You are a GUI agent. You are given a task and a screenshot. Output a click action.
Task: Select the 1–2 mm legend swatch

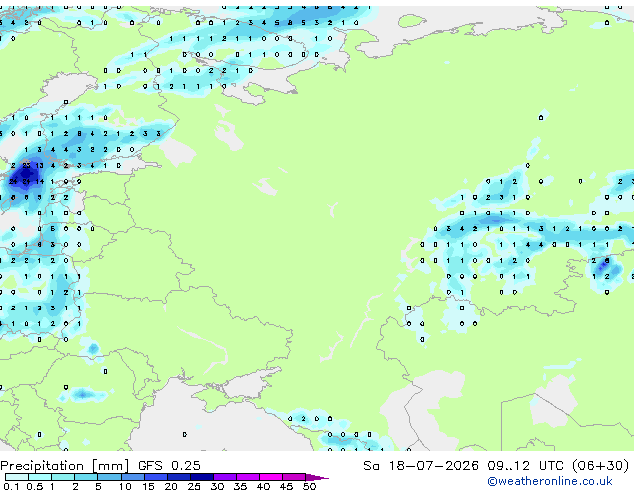pyautogui.click(x=63, y=477)
